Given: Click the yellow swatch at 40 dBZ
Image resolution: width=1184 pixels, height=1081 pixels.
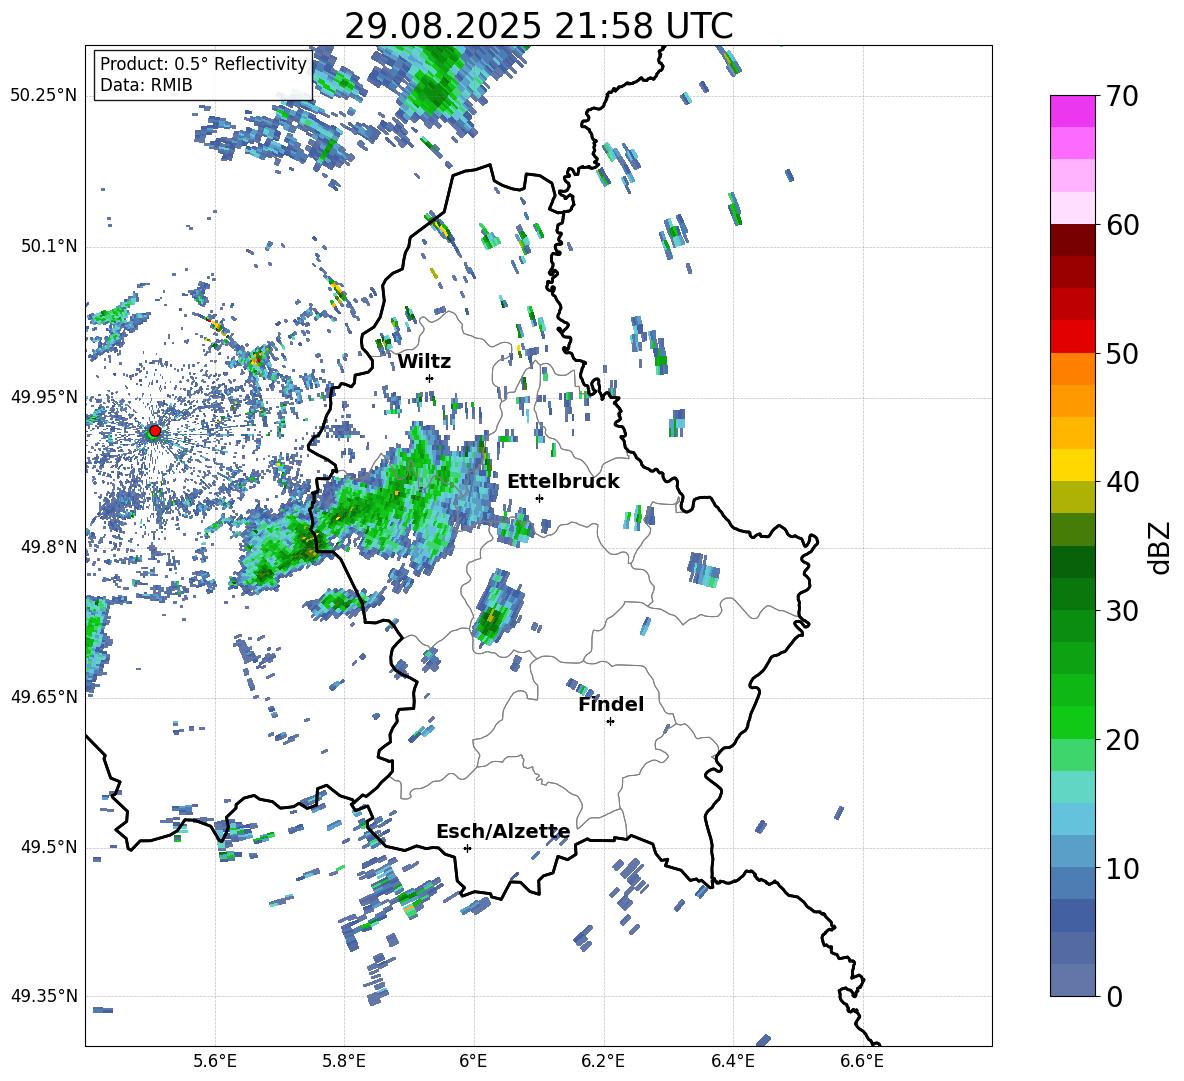Looking at the screenshot, I should [x=1072, y=465].
